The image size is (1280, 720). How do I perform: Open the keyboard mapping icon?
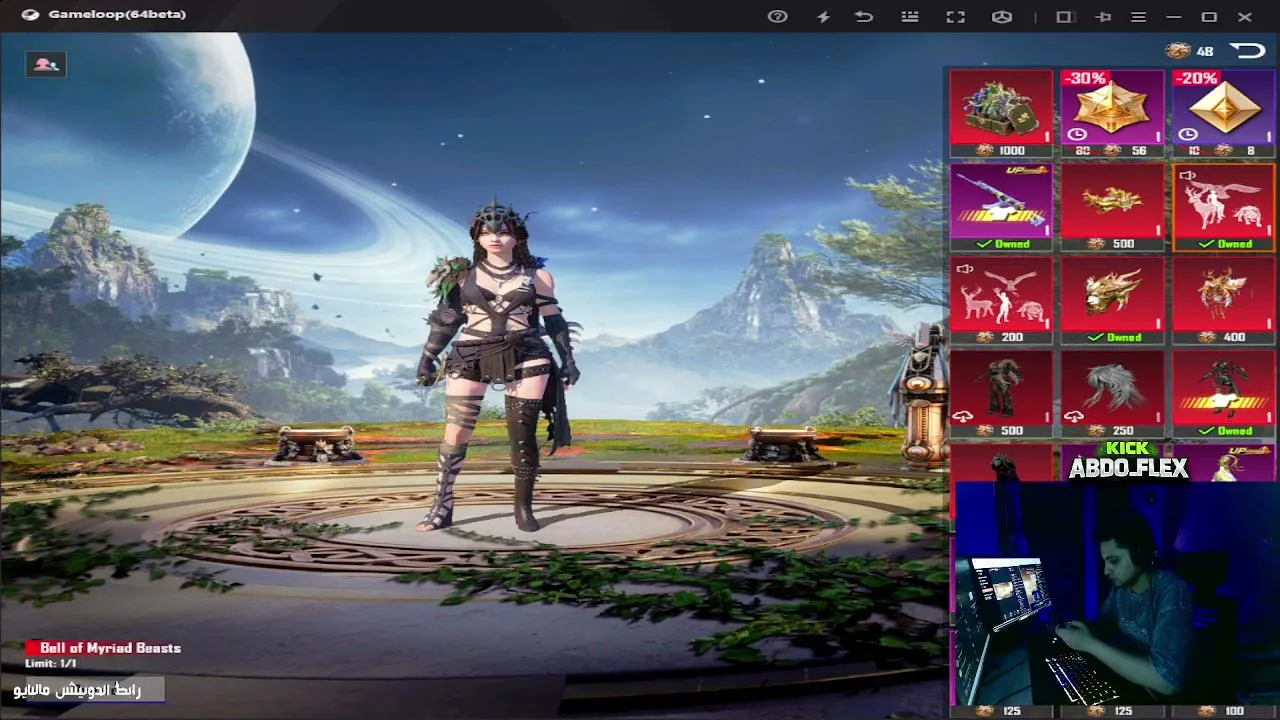click(x=910, y=16)
